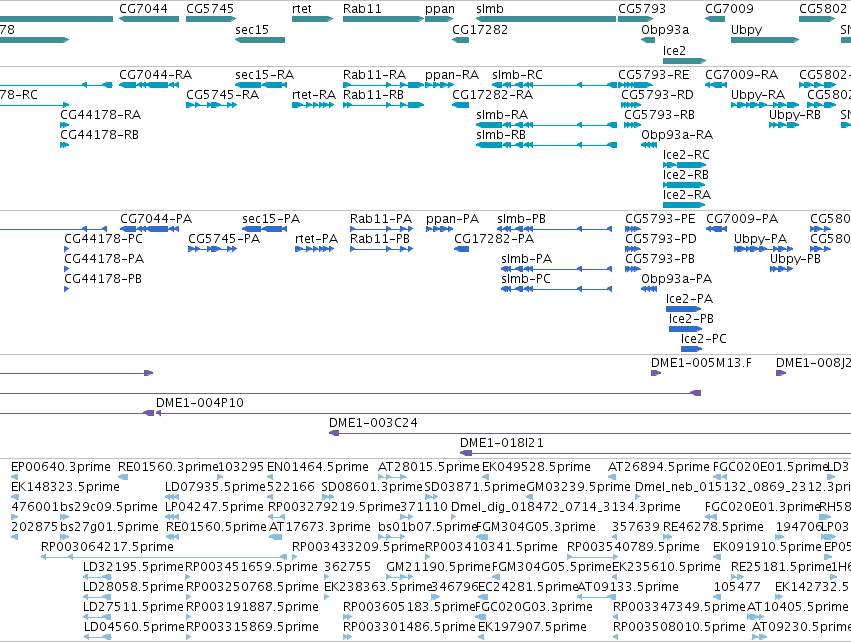851x642 pixels.
Task: Select the CG7009 gene label
Action: [729, 9]
